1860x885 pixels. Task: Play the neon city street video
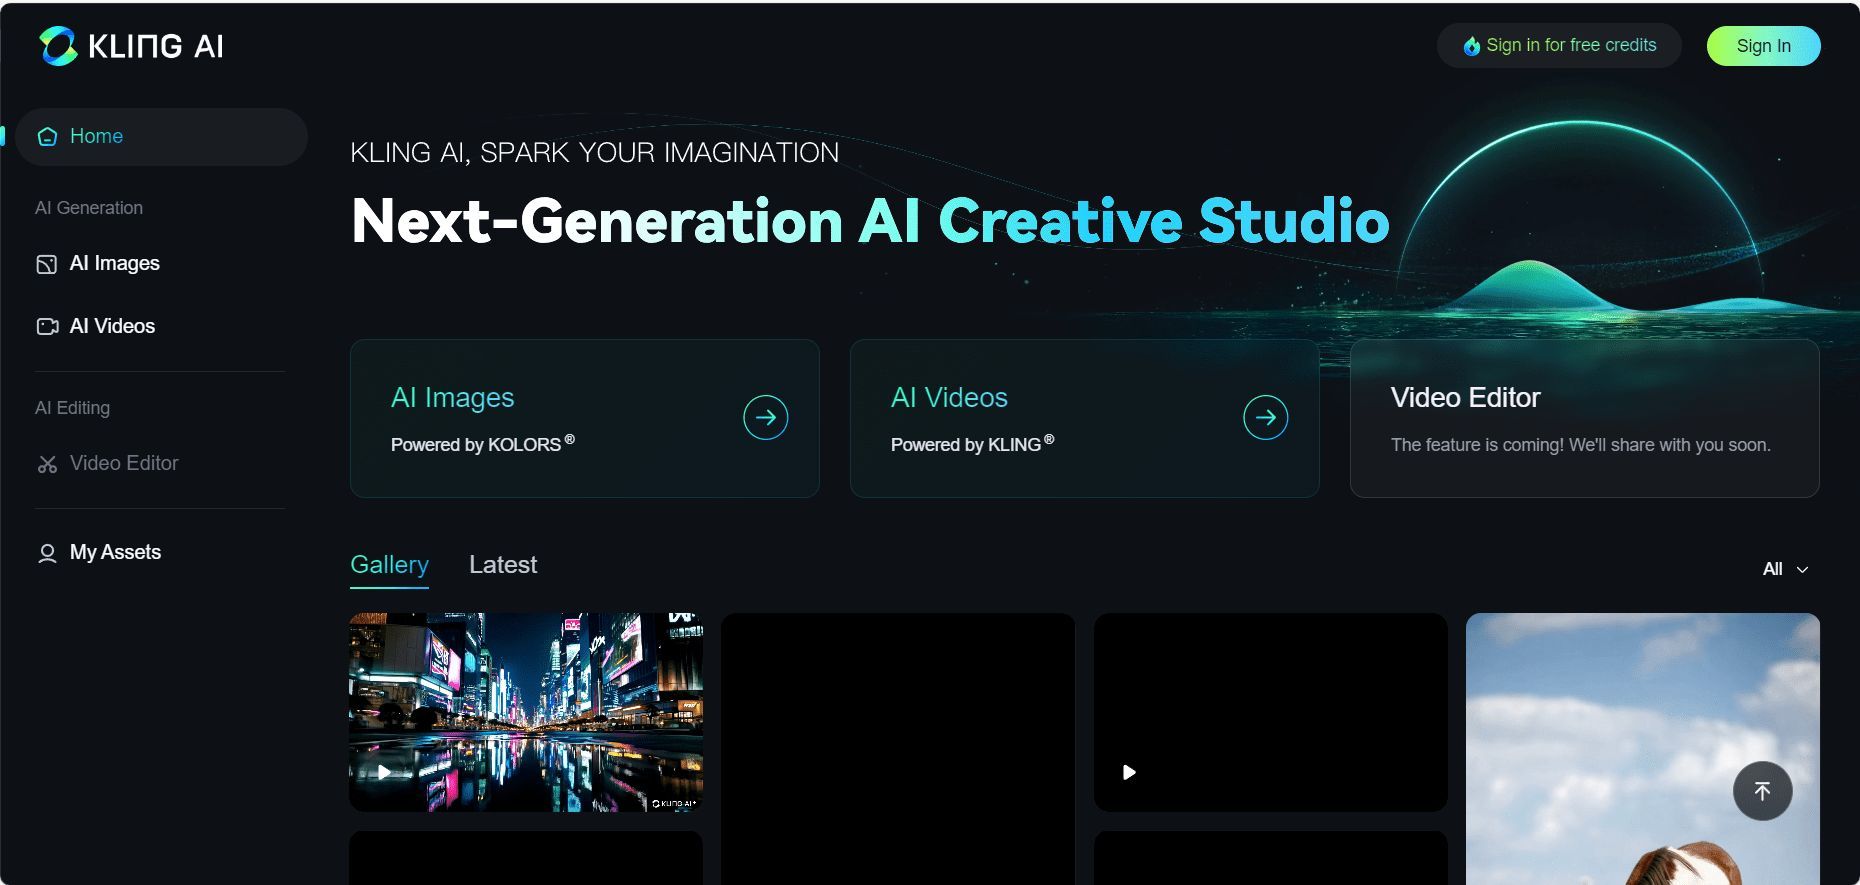(385, 772)
